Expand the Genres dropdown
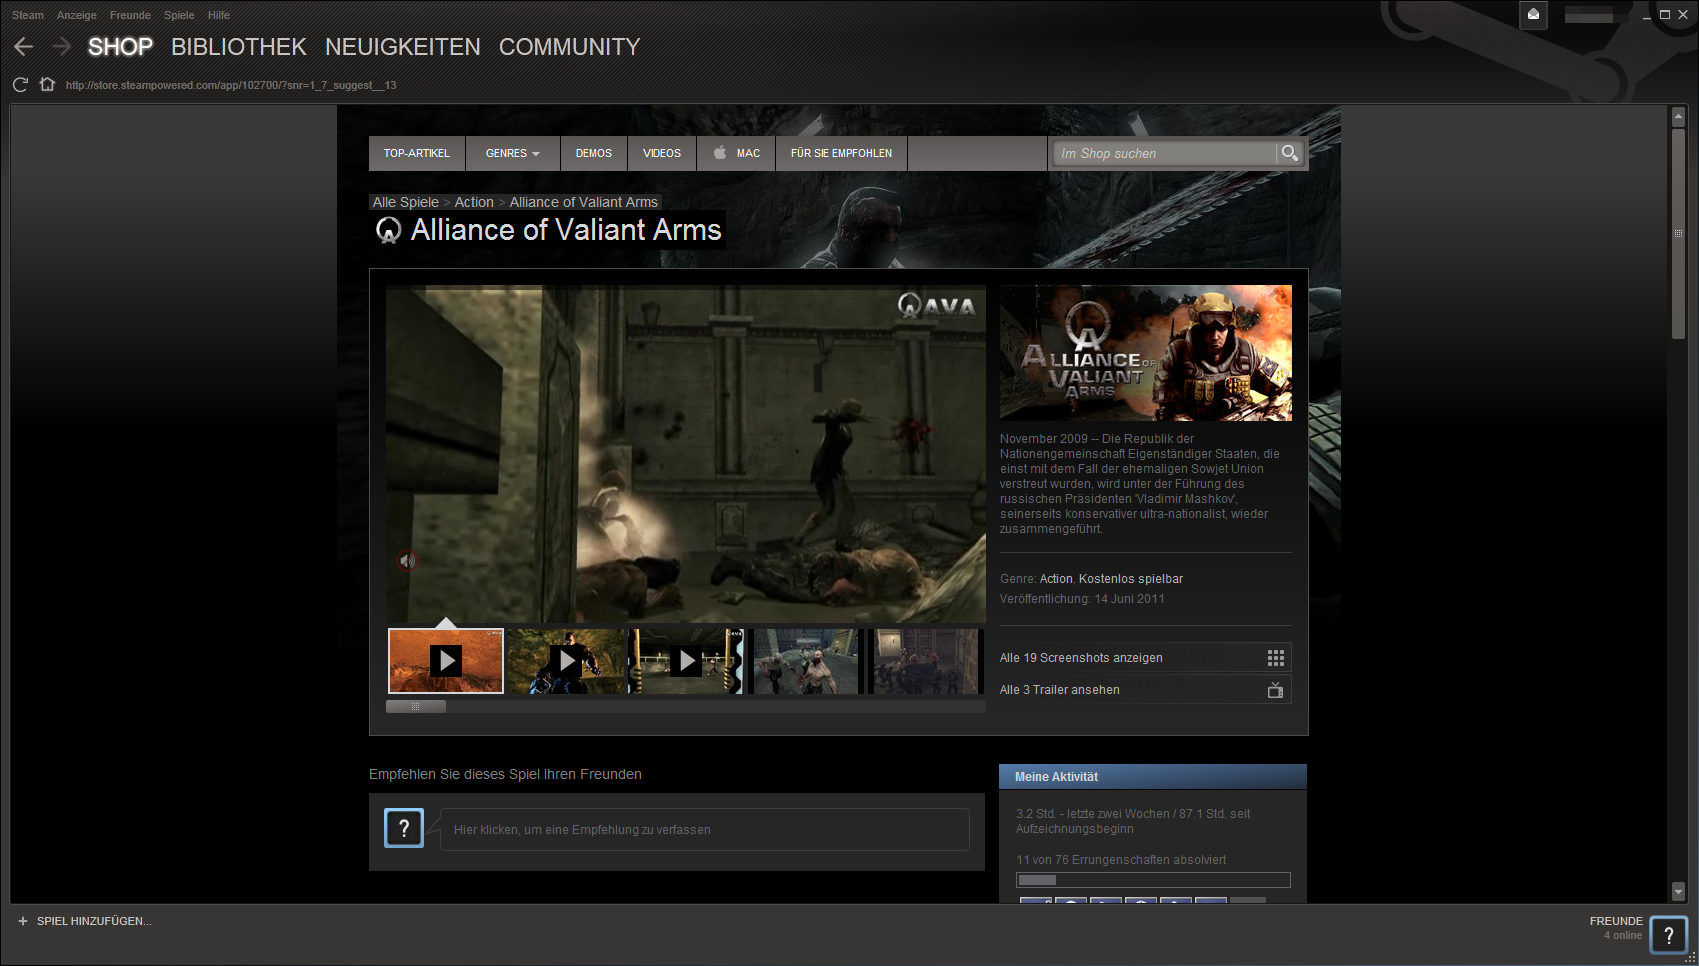Viewport: 1699px width, 966px height. (x=512, y=153)
